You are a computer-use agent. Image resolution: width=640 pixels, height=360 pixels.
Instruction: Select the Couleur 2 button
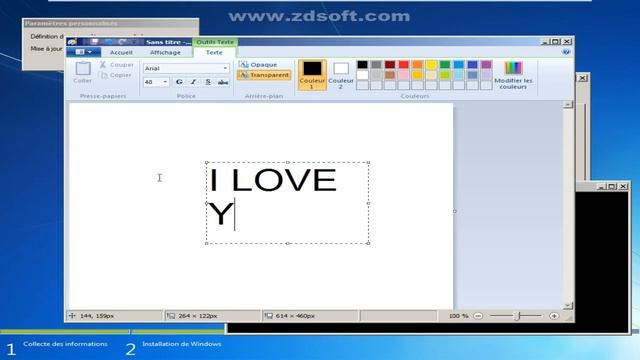pyautogui.click(x=341, y=75)
